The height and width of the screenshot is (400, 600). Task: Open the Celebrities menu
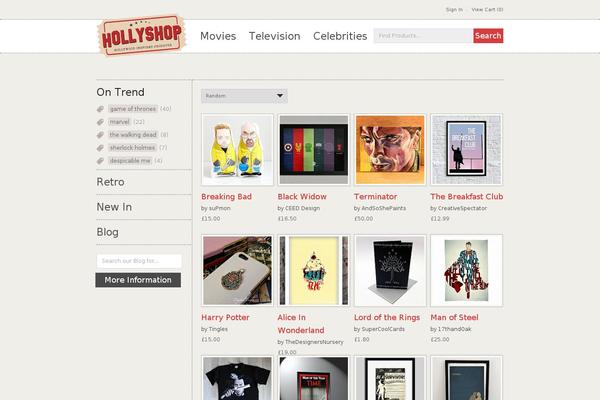tap(340, 36)
